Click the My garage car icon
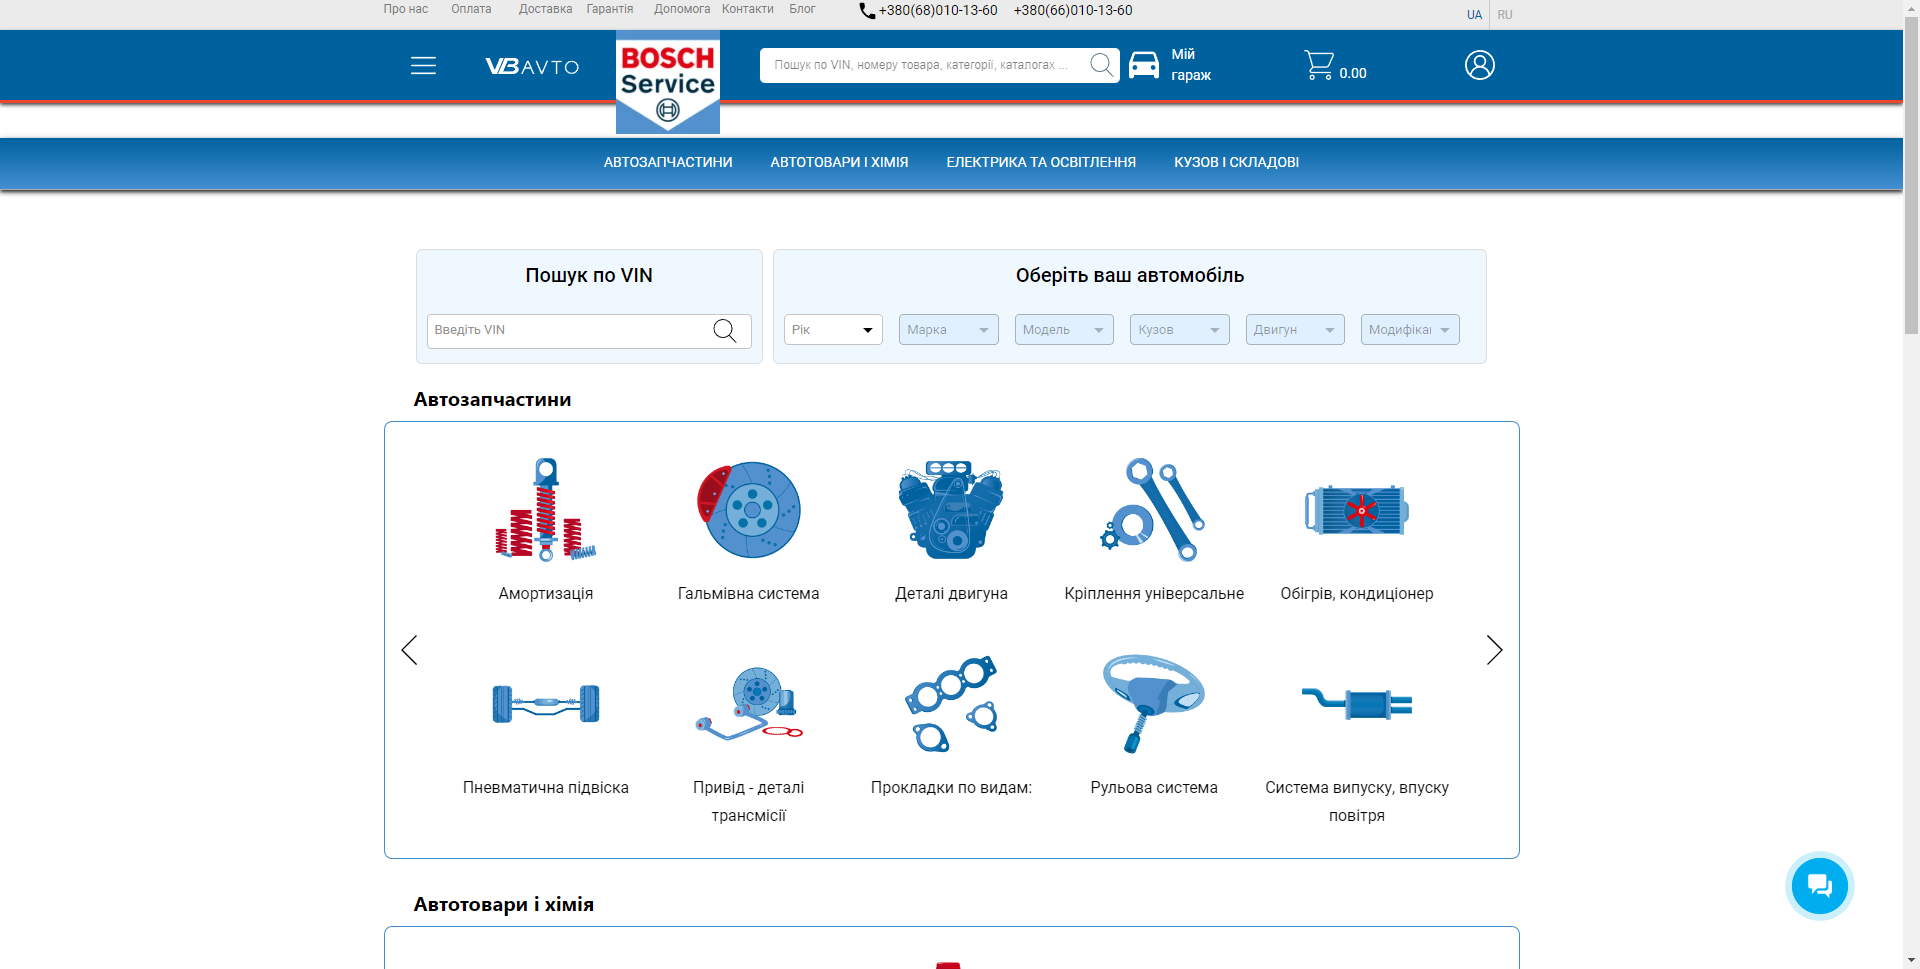The image size is (1920, 969). [1144, 66]
